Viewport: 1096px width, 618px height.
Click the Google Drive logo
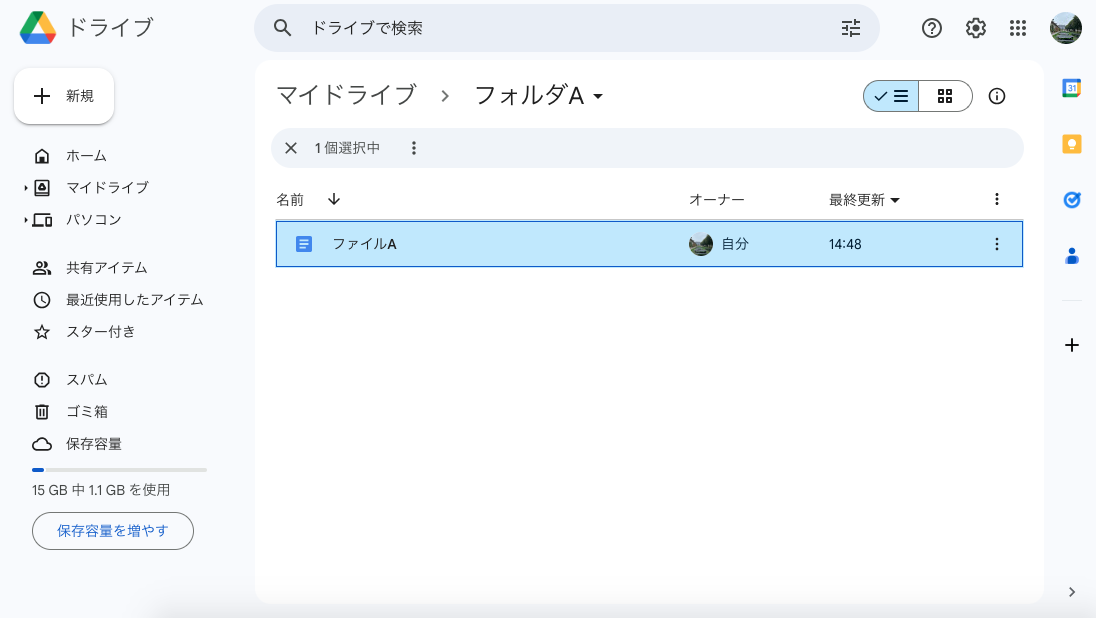[40, 28]
